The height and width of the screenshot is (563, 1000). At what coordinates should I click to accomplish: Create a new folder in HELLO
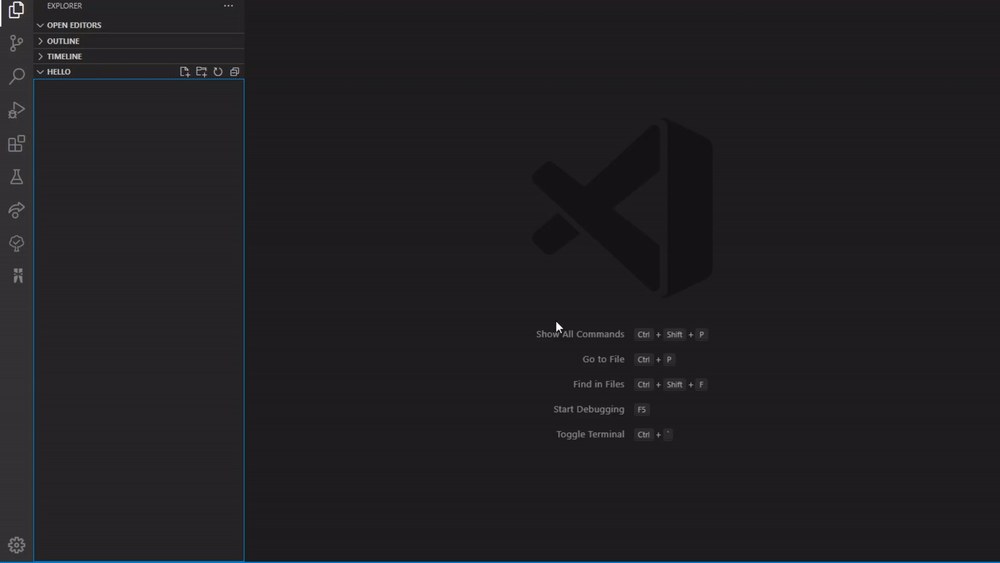click(202, 72)
